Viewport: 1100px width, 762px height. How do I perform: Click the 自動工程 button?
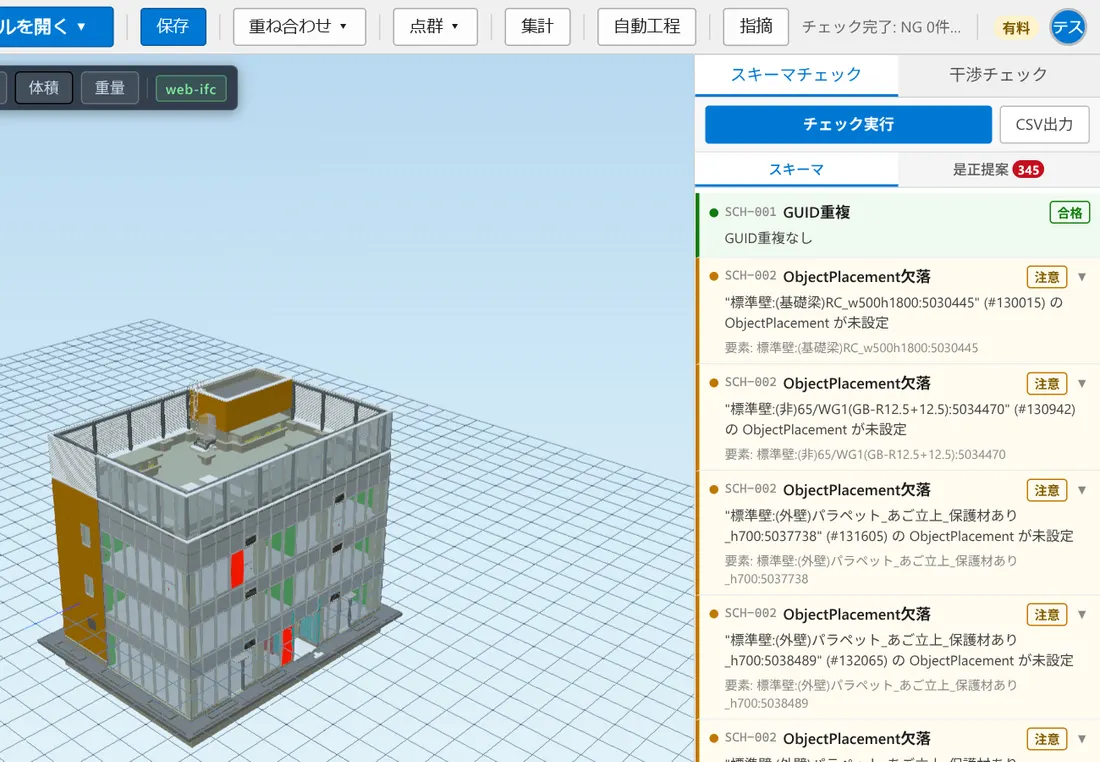[x=647, y=27]
